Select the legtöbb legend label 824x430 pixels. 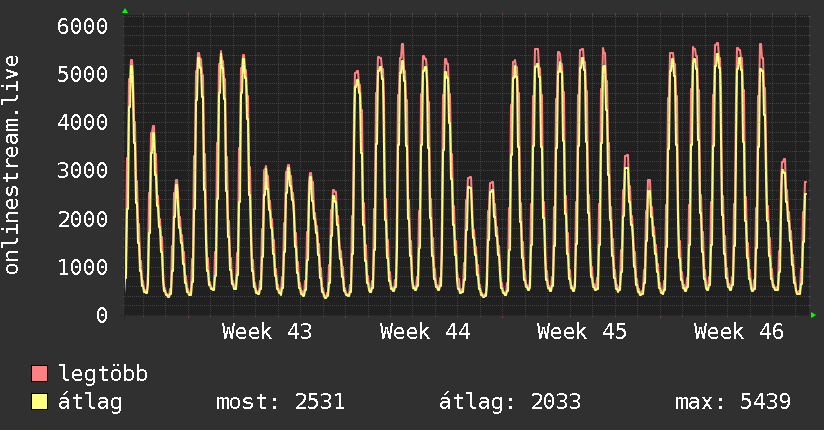pos(103,374)
